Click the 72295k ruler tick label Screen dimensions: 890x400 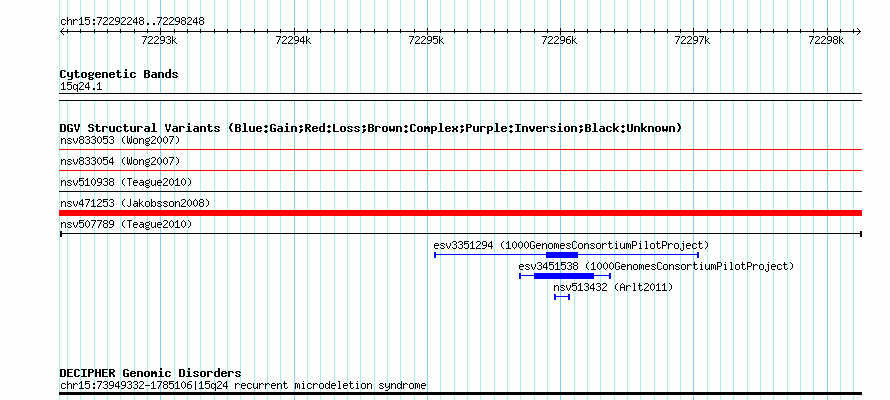pyautogui.click(x=427, y=40)
